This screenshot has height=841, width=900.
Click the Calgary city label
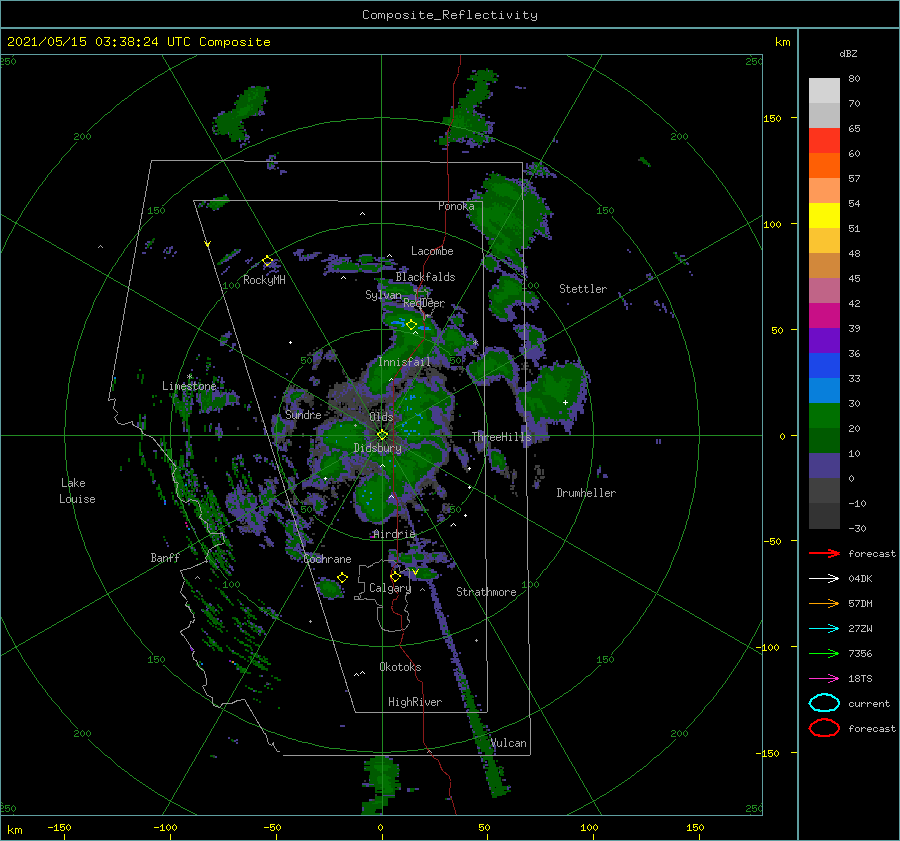[x=390, y=588]
